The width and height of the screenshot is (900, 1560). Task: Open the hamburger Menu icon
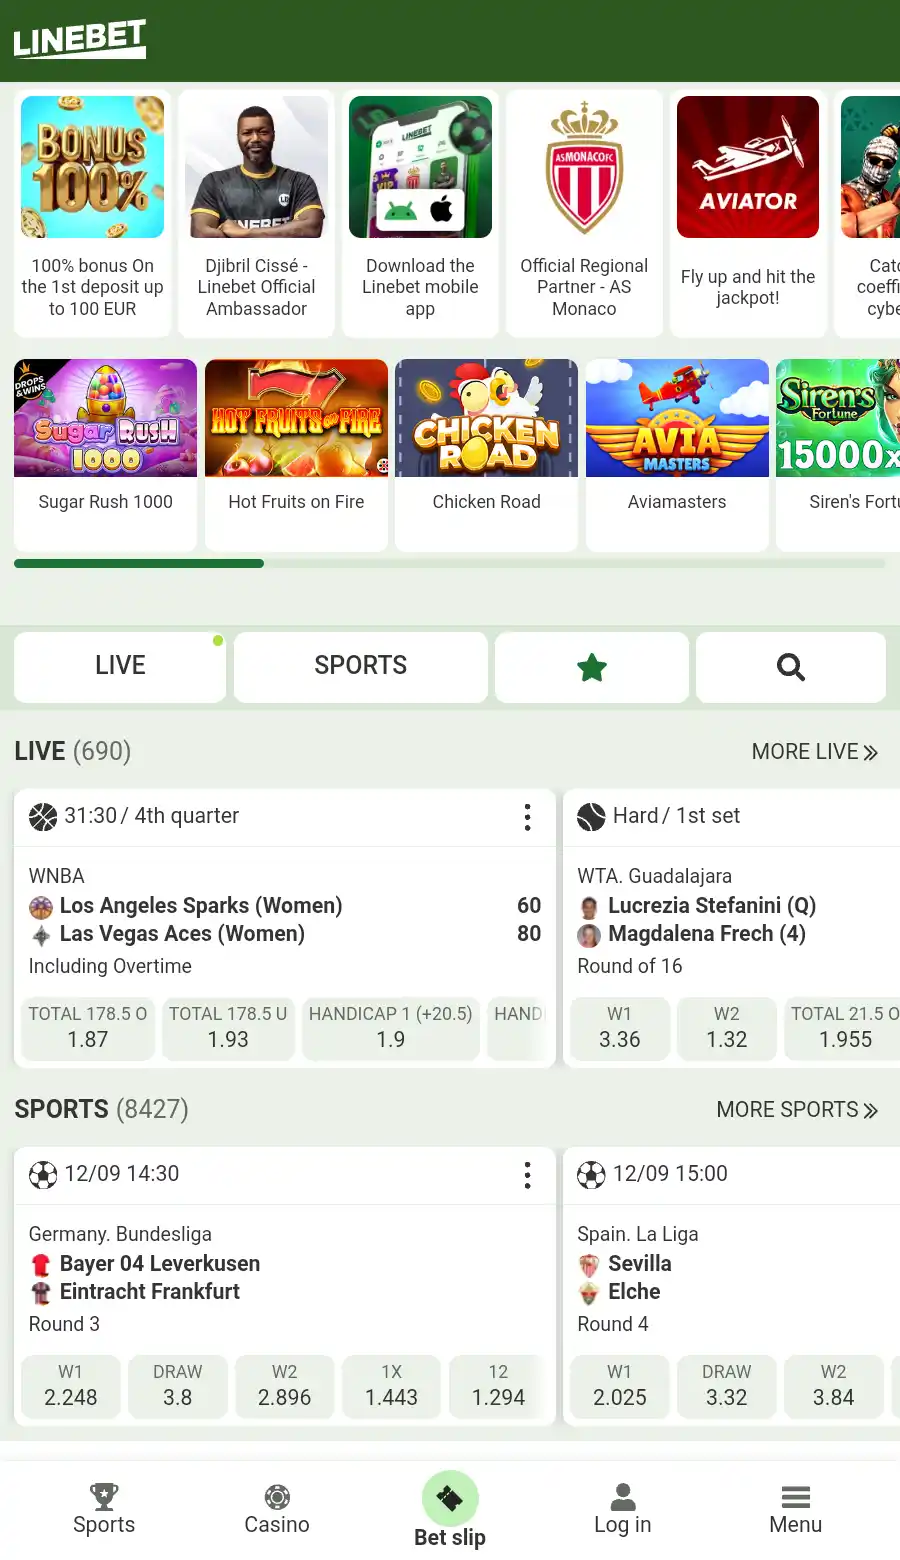796,1496
